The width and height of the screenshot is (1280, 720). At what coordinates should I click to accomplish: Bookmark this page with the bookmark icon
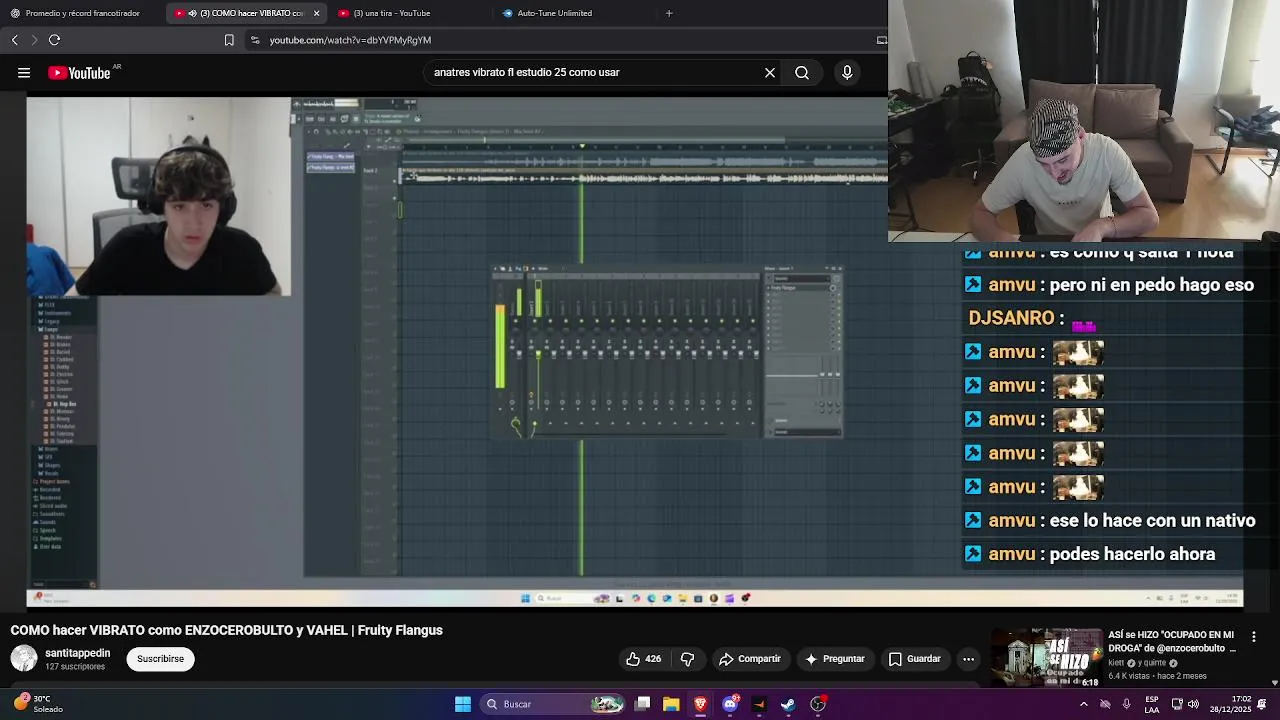tap(229, 40)
